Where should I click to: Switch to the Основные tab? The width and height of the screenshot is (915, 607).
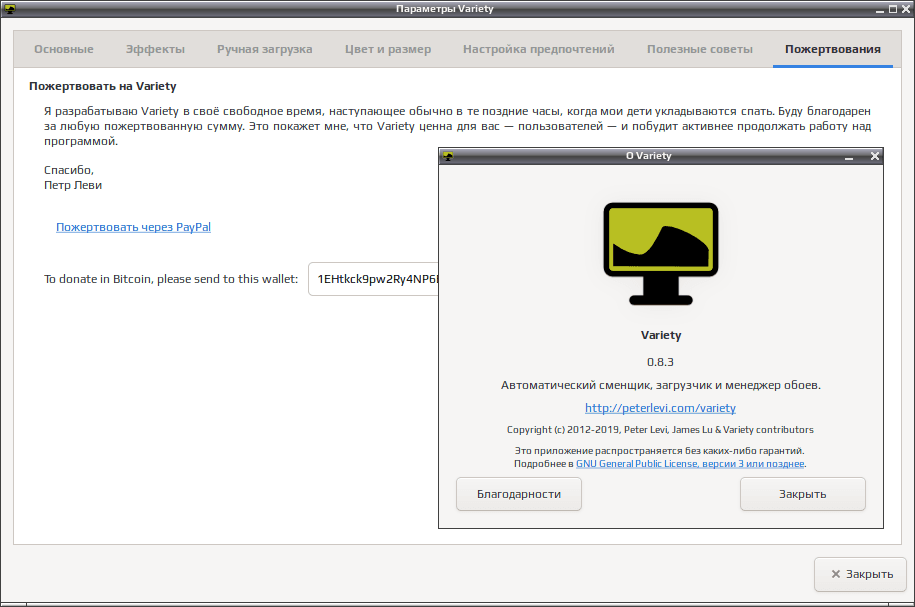click(64, 49)
